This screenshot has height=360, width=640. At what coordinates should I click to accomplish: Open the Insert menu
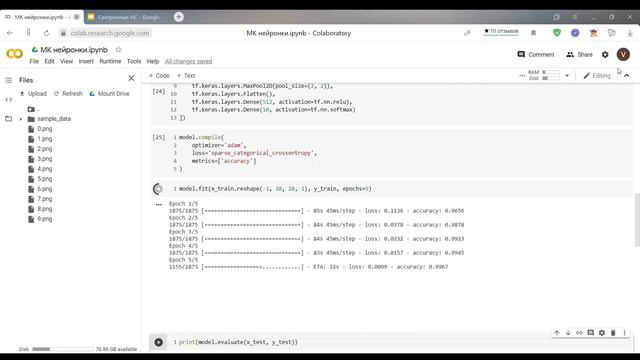coord(86,61)
